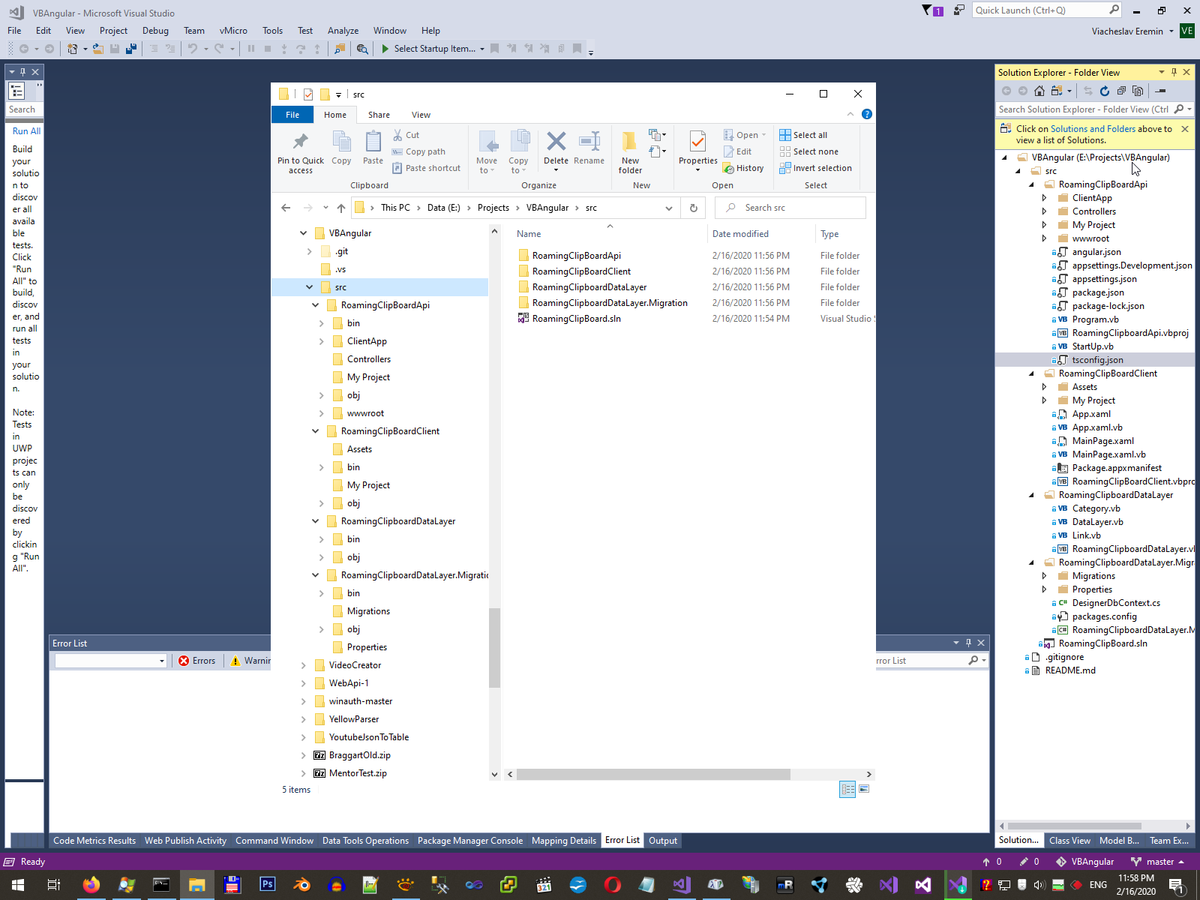Switch to Large icons view in Explorer

click(x=864, y=789)
